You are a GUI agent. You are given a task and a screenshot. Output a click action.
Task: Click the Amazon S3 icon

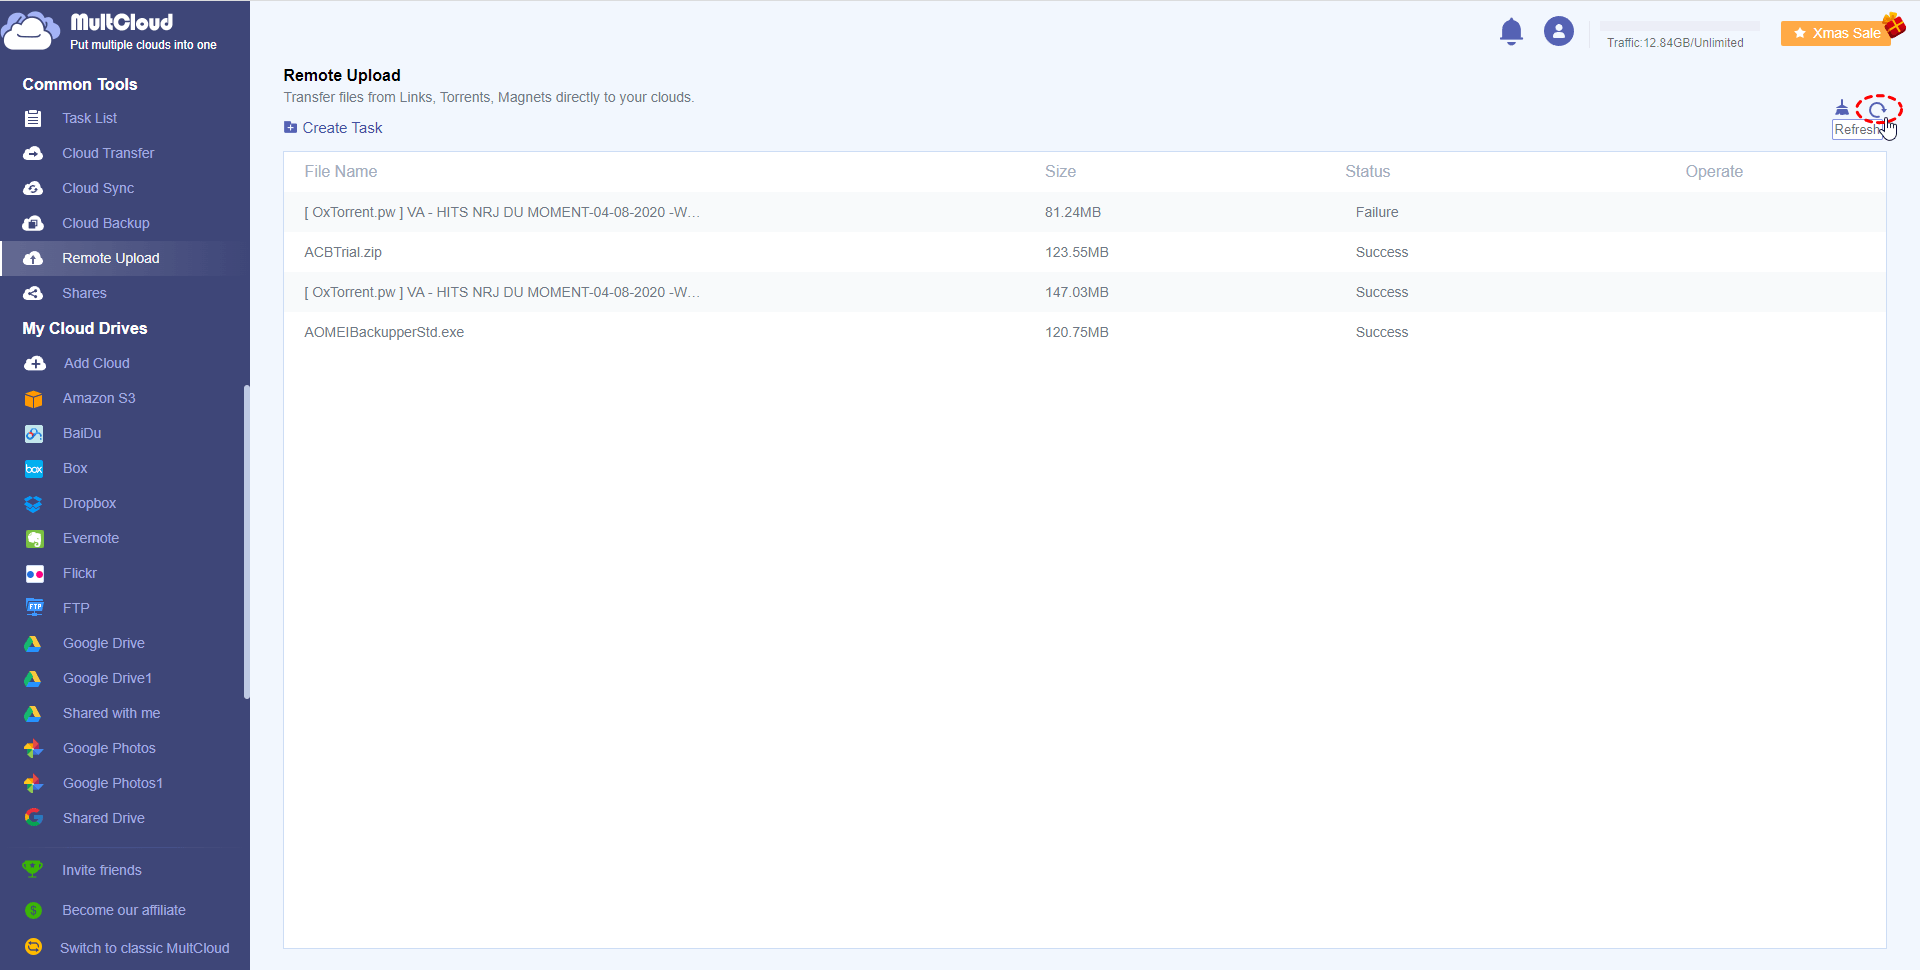click(x=34, y=398)
